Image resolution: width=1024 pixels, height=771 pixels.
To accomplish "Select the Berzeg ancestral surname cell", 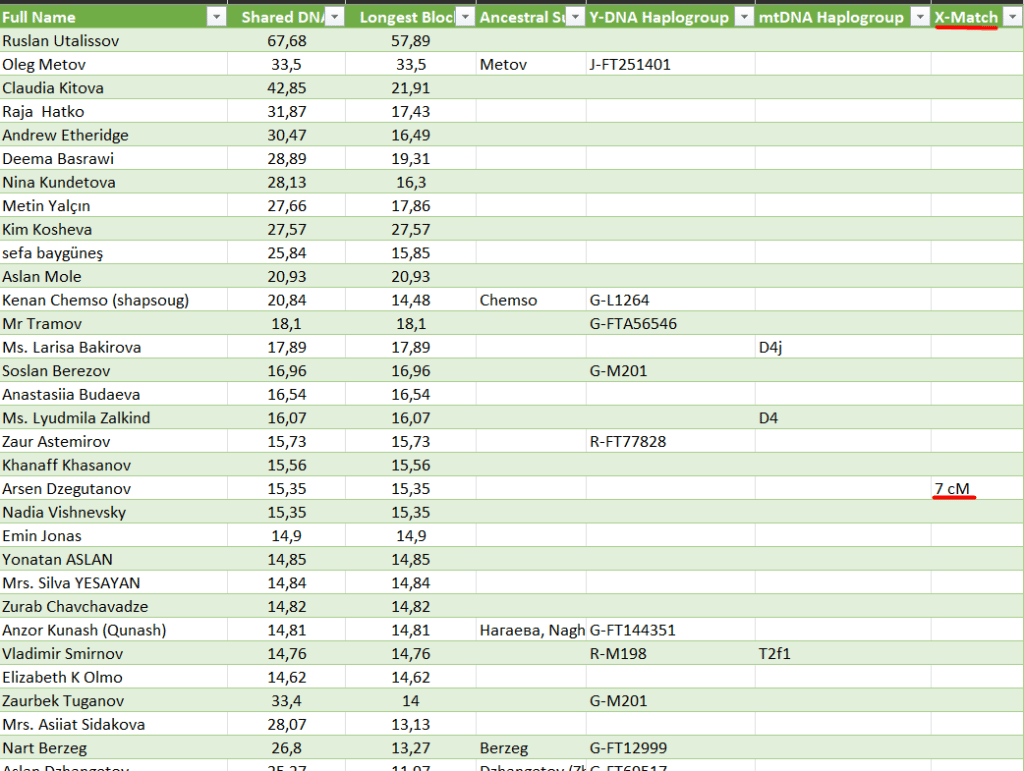I will point(503,748).
